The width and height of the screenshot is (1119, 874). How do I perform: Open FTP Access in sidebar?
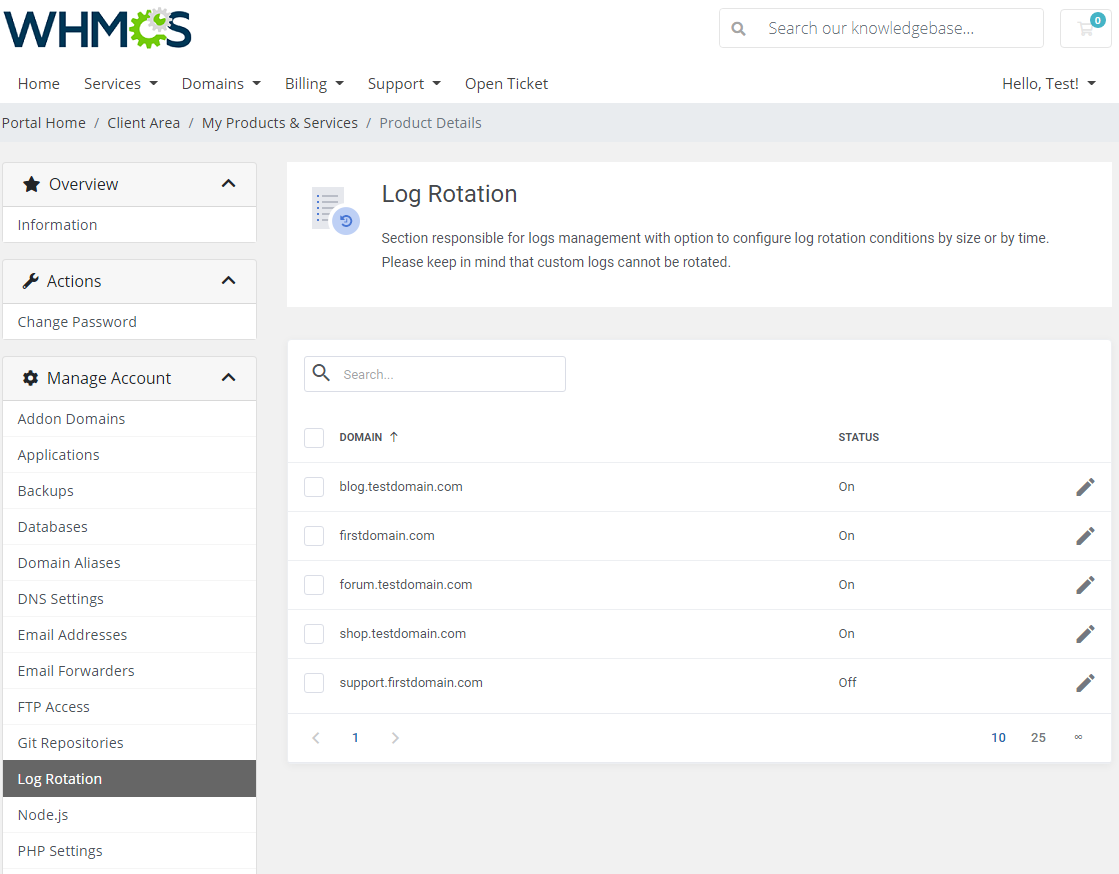129,707
